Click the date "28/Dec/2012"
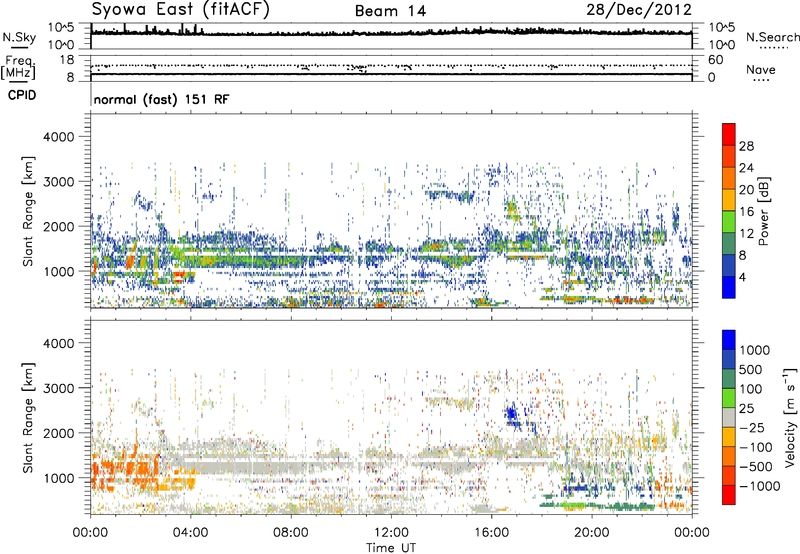This screenshot has height=554, width=800. pyautogui.click(x=639, y=10)
